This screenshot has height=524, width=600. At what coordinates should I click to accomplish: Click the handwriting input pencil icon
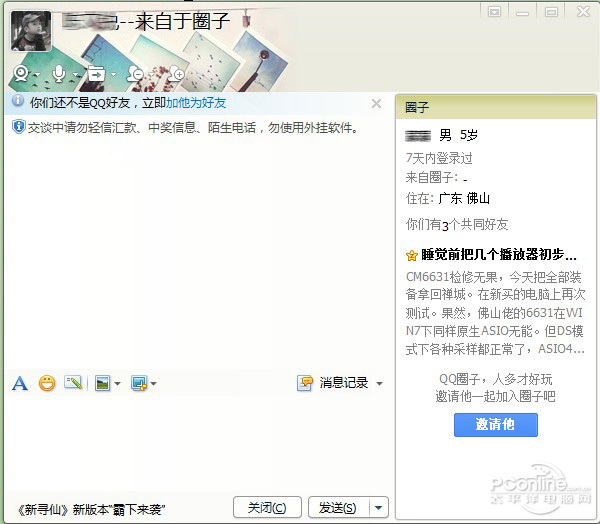(73, 382)
